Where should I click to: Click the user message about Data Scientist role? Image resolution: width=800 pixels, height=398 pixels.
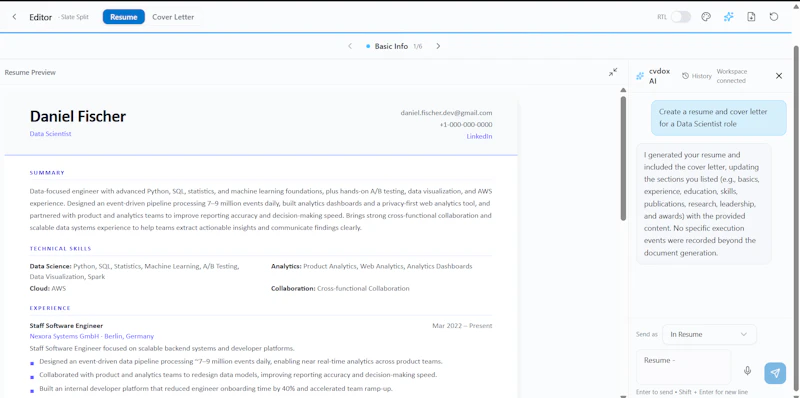click(718, 118)
